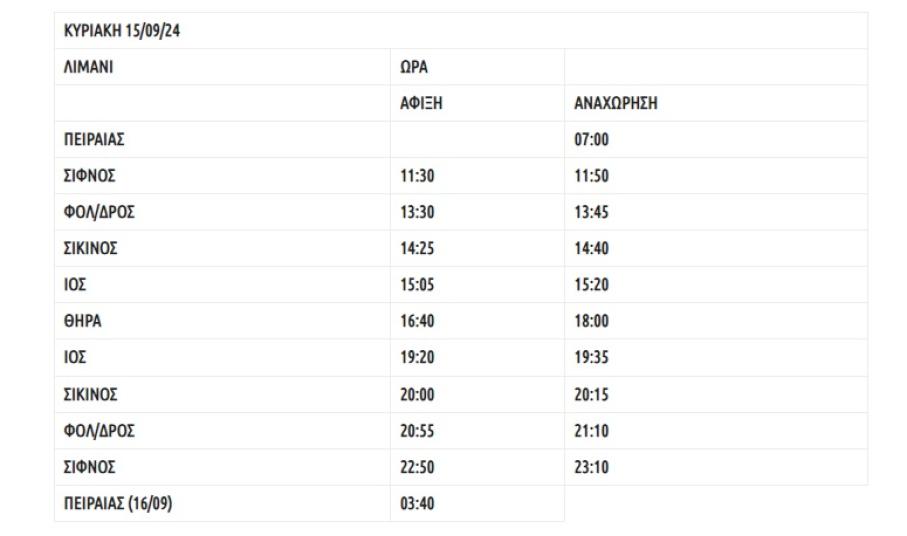Screen dimensions: 907x536
Task: Click the 19:35 departure time cell
Action: click(590, 358)
